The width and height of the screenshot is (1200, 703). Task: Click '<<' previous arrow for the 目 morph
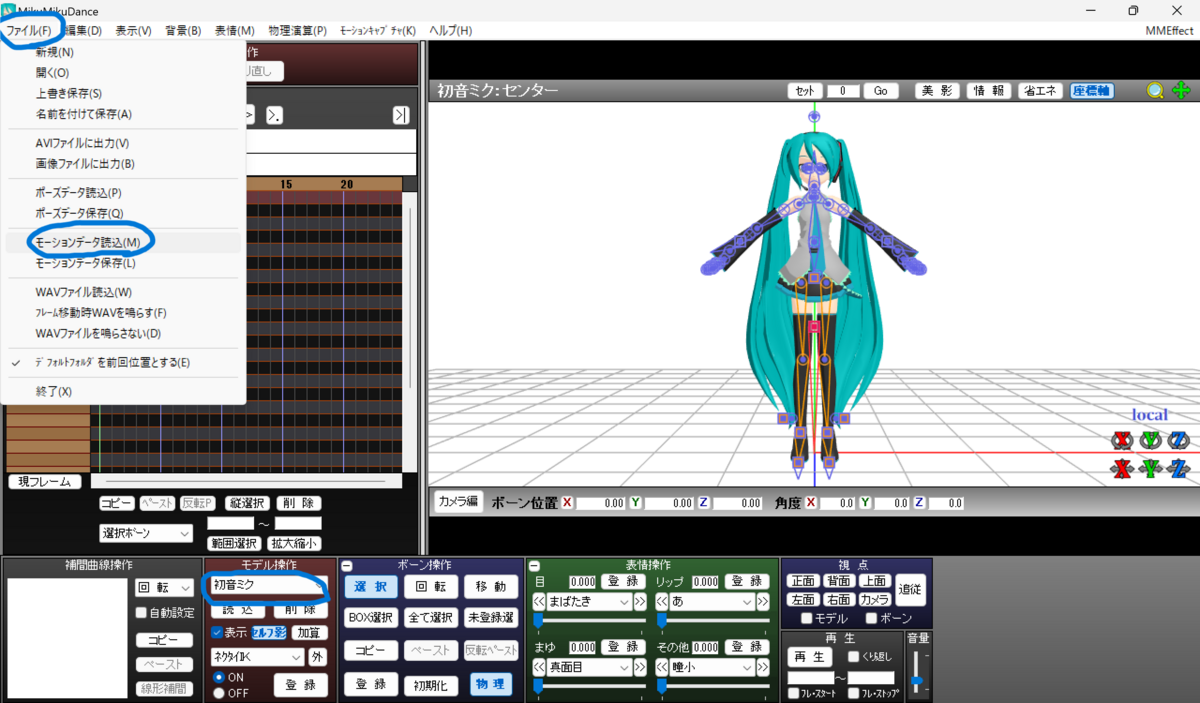(x=539, y=602)
